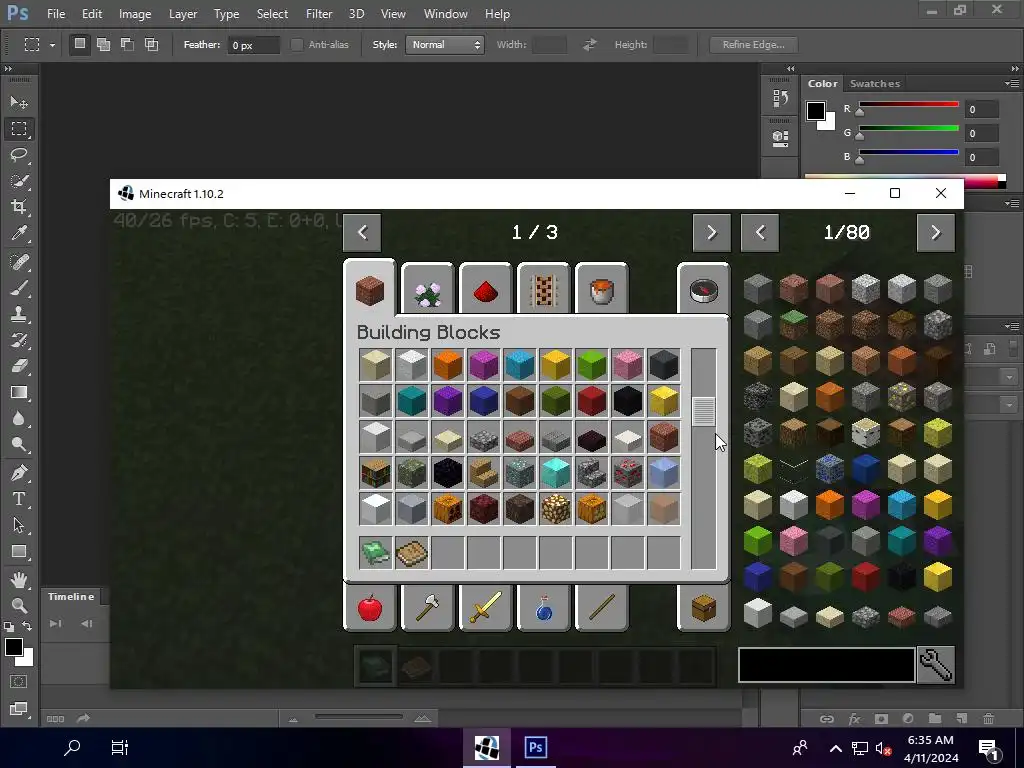Click the foreground color swatch in toolbar
Viewport: 1024px width, 768px height.
[14, 648]
